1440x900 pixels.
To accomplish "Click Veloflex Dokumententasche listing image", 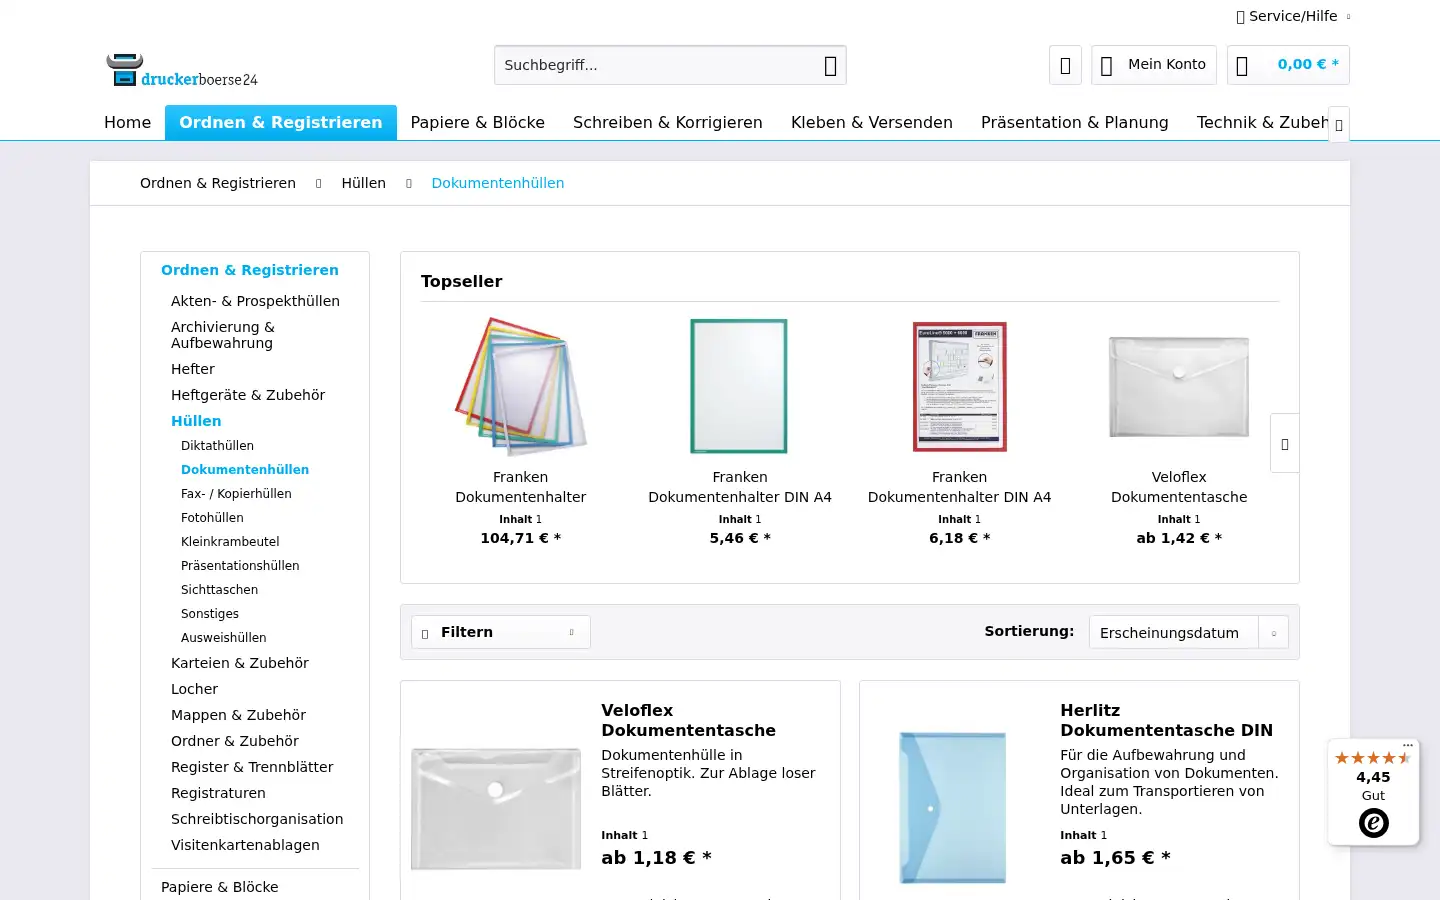I will click(x=496, y=809).
